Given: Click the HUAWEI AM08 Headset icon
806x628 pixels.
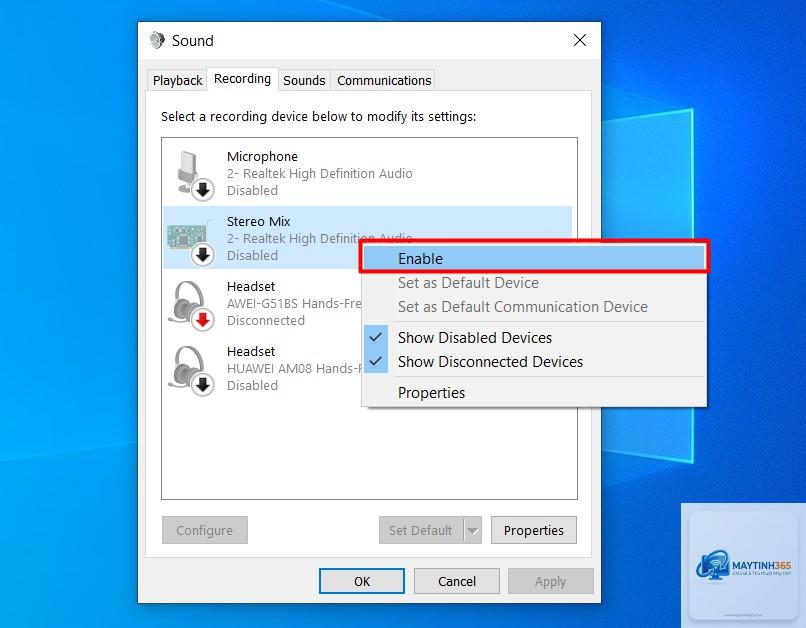Looking at the screenshot, I should 191,370.
